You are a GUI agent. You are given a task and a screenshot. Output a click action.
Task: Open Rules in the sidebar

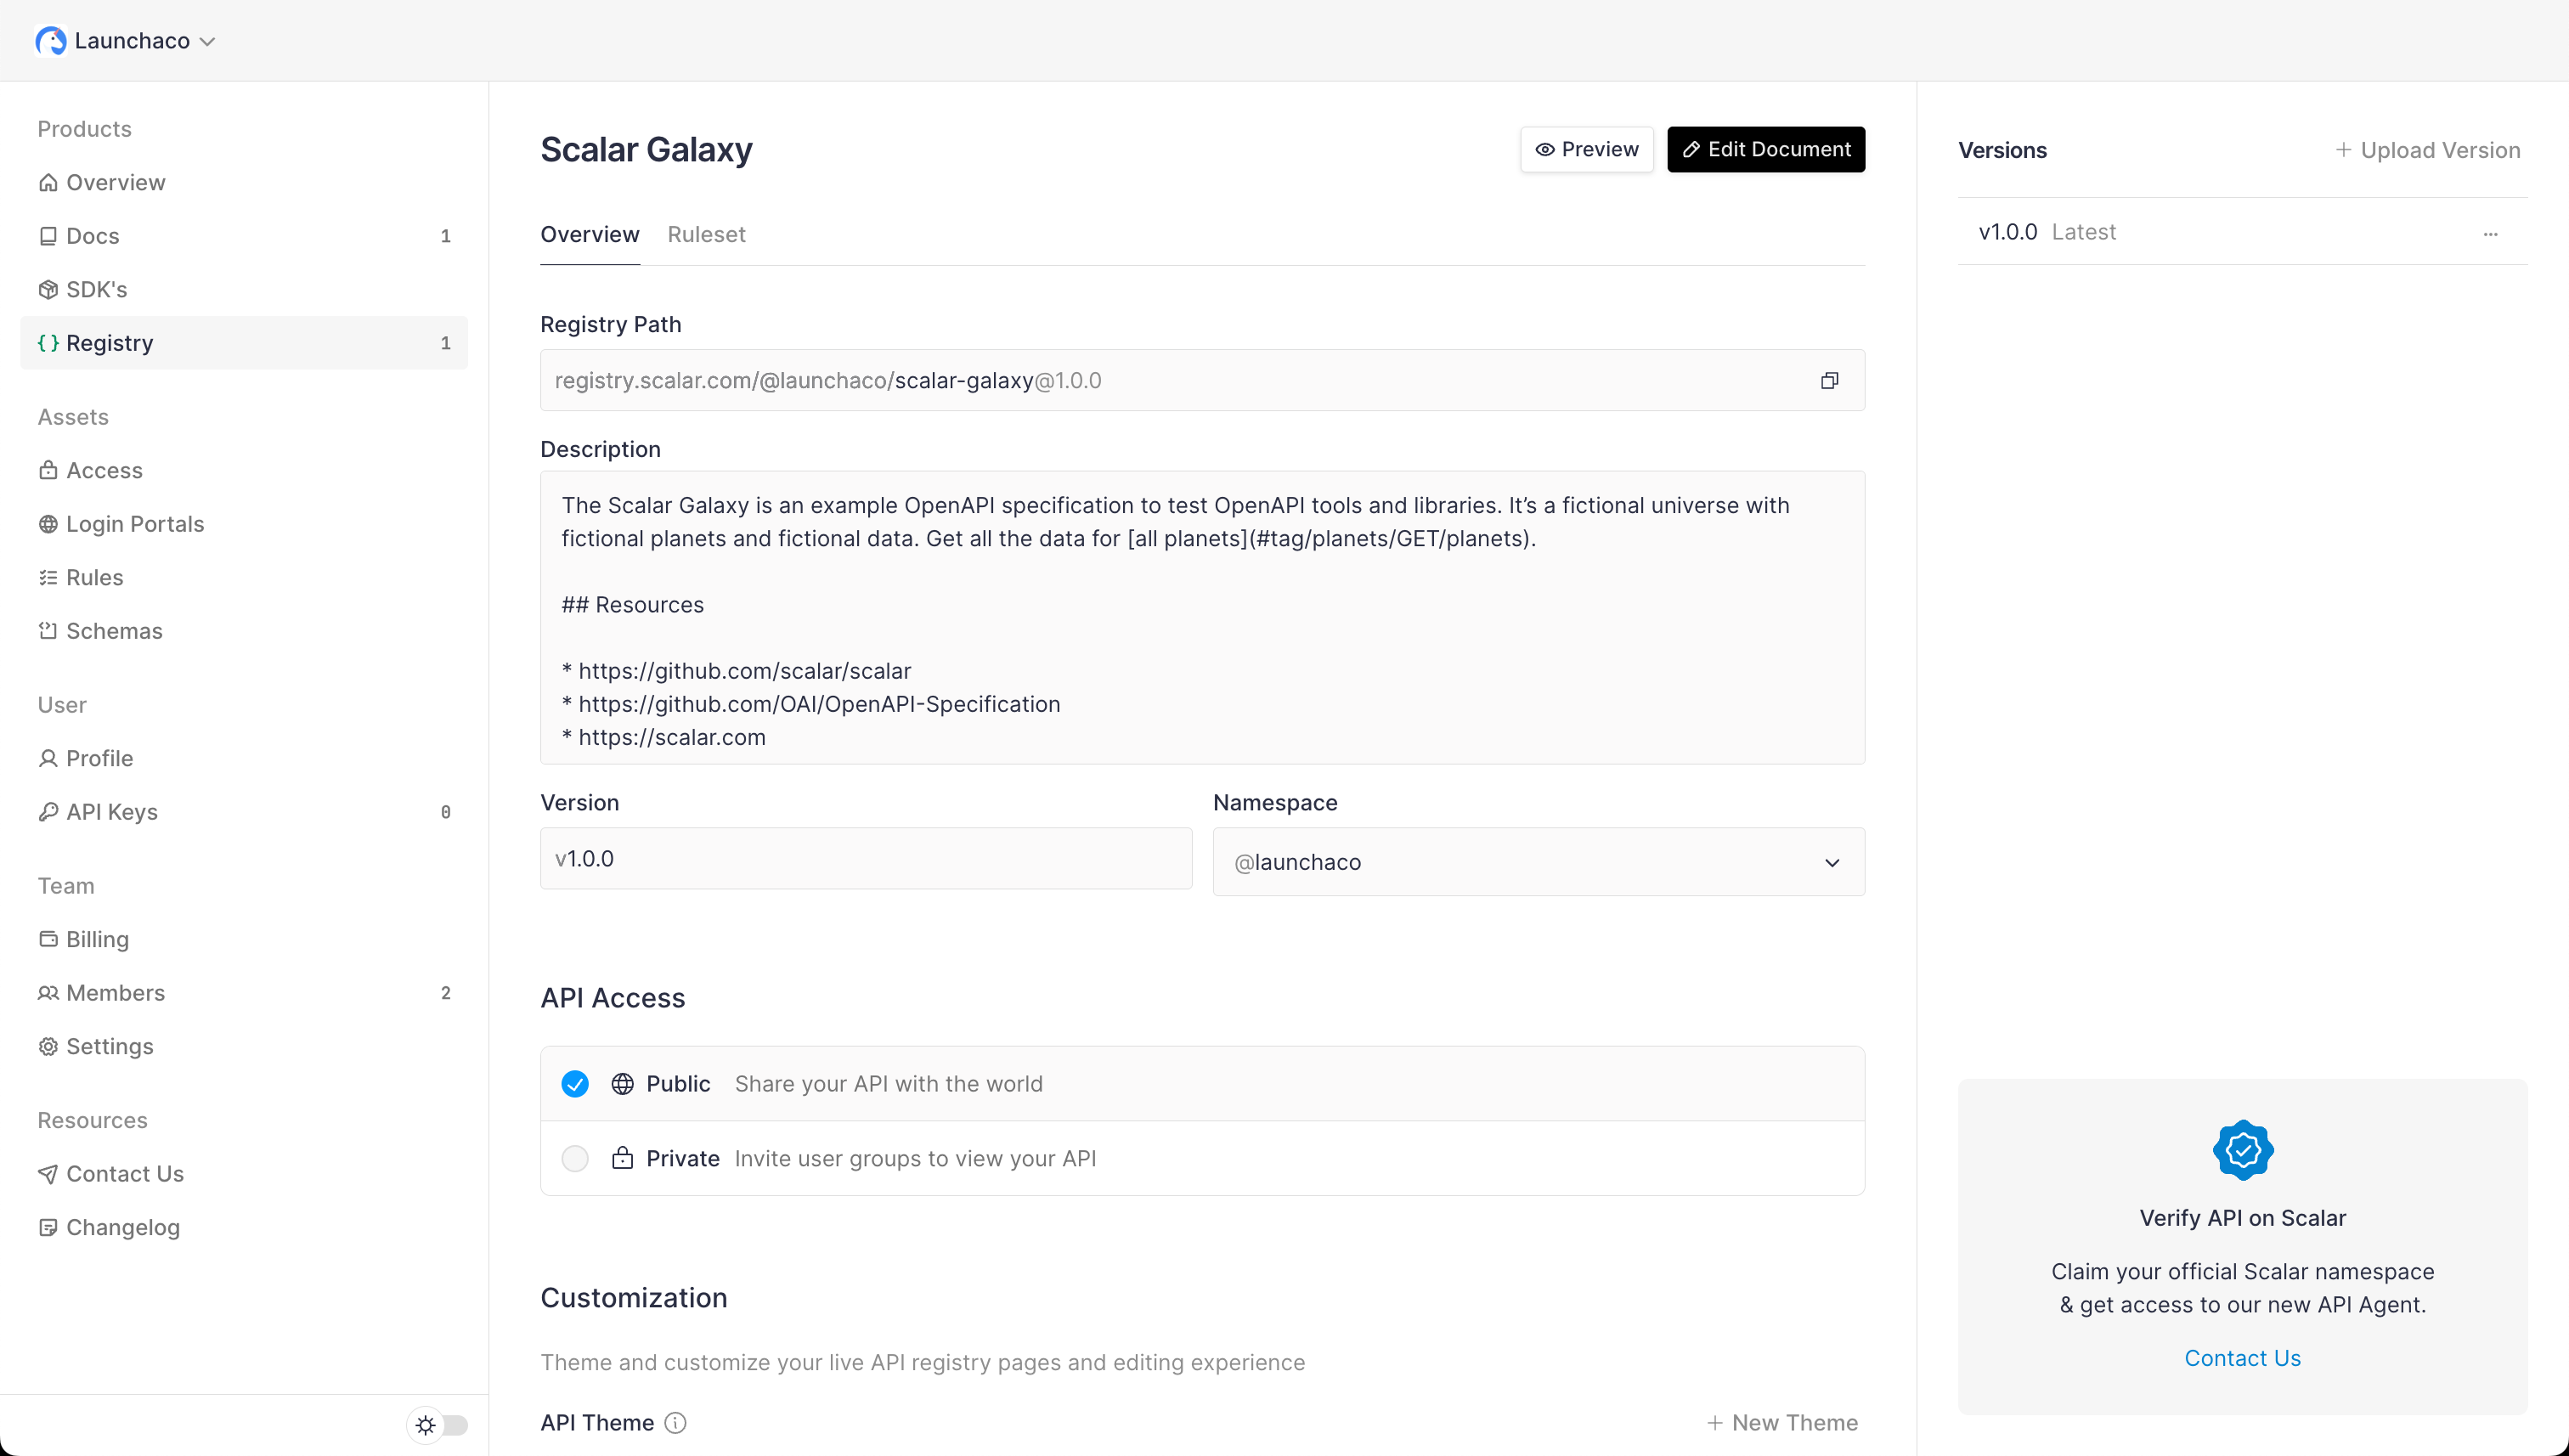(244, 577)
